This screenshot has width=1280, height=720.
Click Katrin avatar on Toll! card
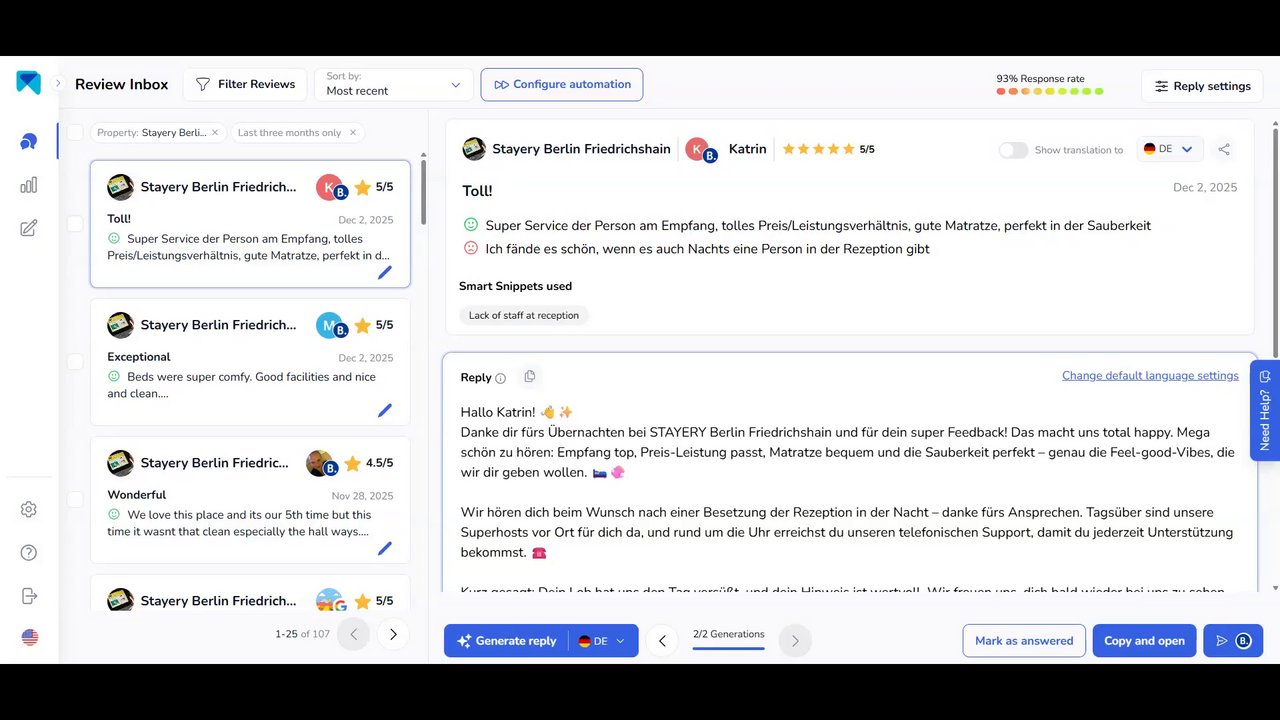coord(331,187)
